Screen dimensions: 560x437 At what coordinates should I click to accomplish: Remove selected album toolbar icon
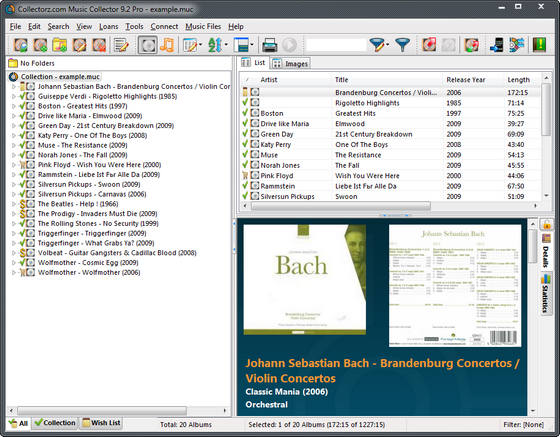99,45
